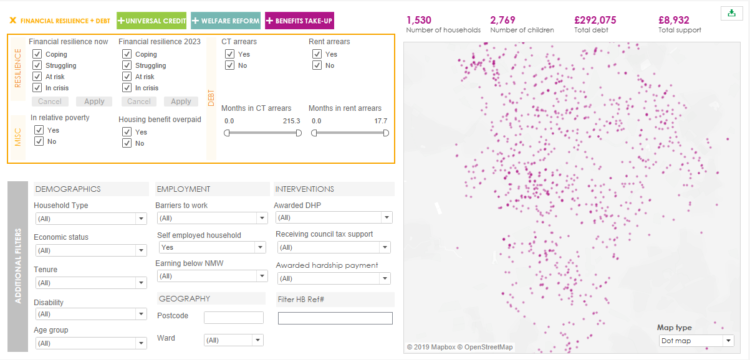This screenshot has width=750, height=360.
Task: Open the Self employed household dropdown
Action: point(212,248)
